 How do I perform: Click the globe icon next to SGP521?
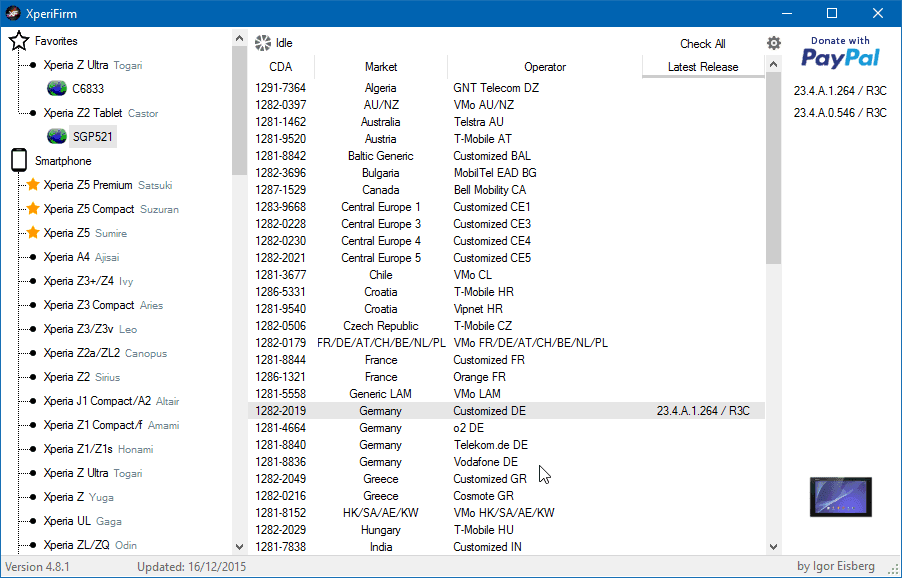pyautogui.click(x=57, y=136)
